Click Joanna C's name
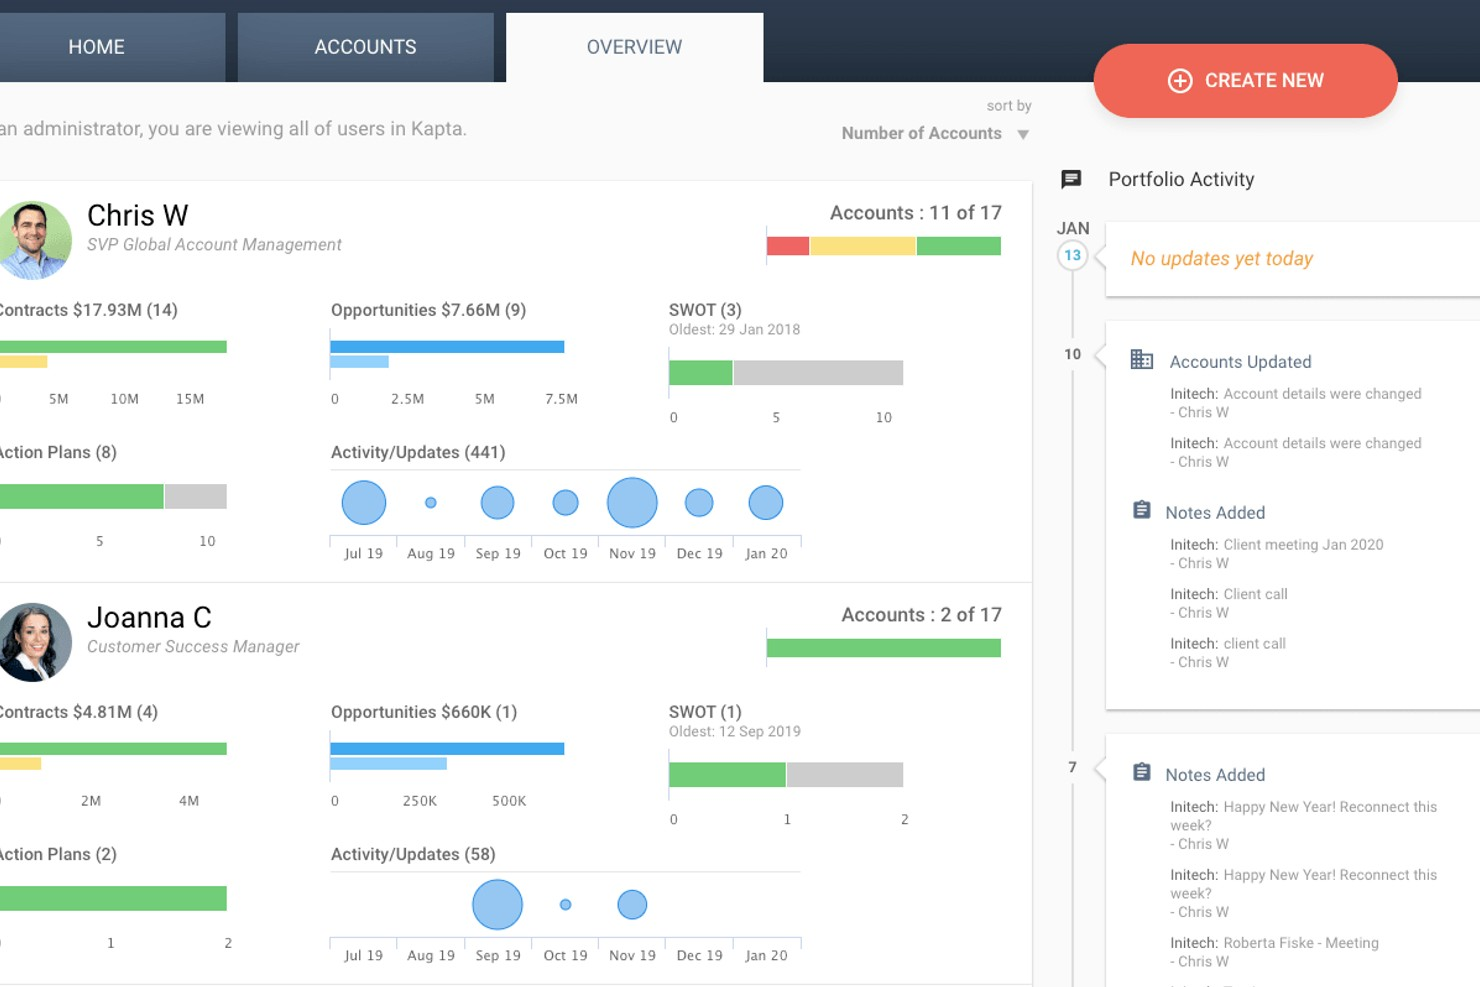 click(x=150, y=618)
